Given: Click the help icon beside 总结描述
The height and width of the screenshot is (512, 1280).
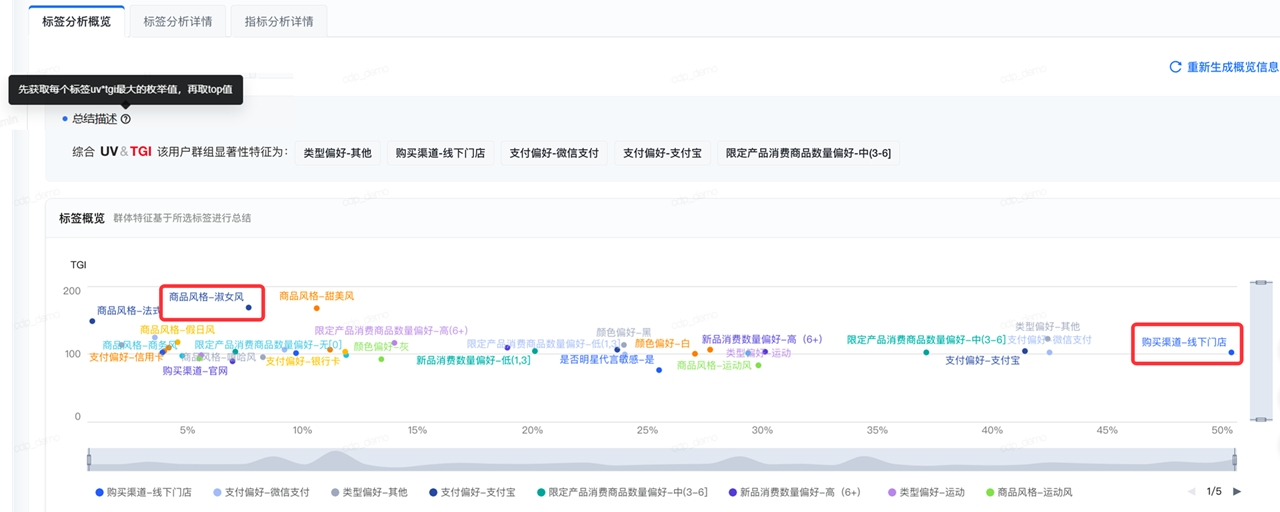Looking at the screenshot, I should pos(125,119).
